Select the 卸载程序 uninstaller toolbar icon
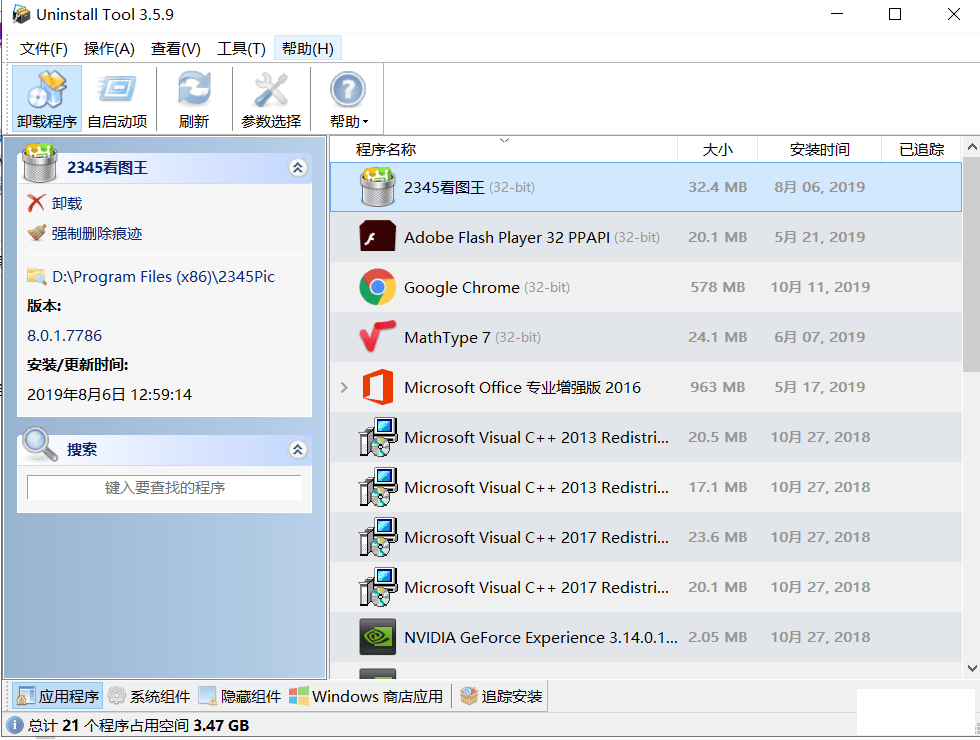This screenshot has width=980, height=740. tap(47, 98)
